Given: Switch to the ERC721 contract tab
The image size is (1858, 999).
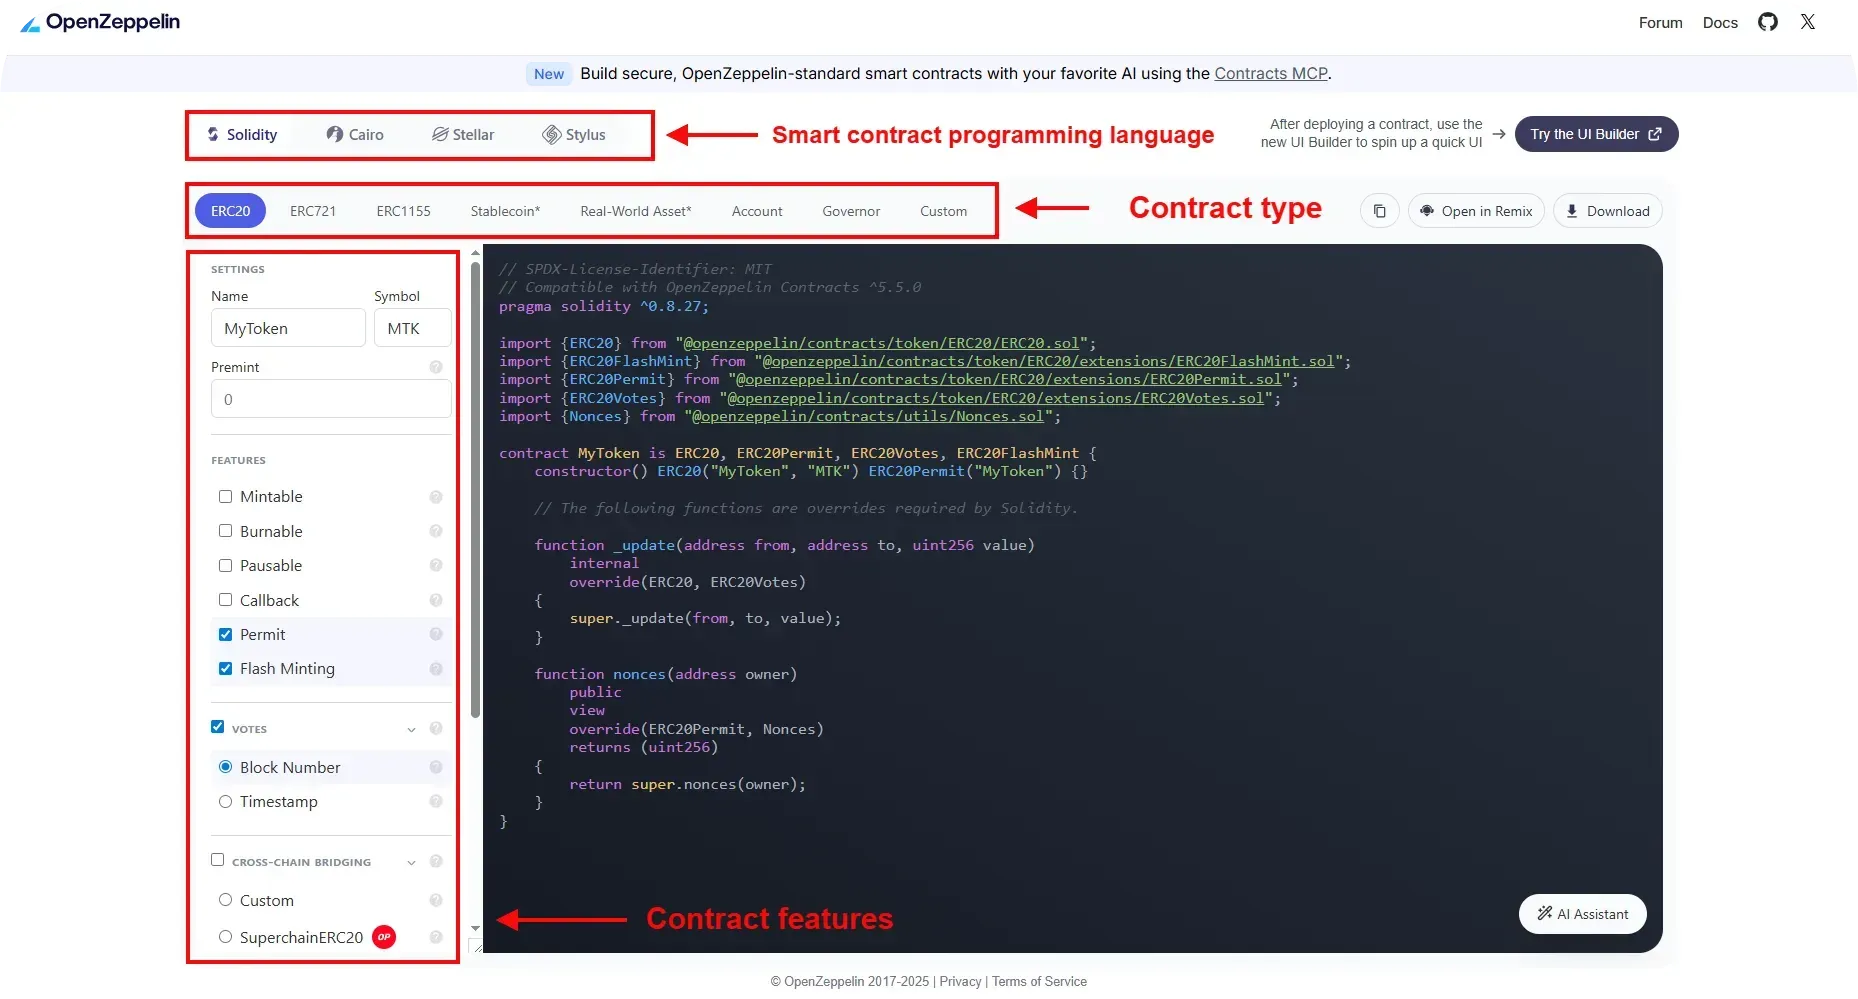Looking at the screenshot, I should pos(313,211).
